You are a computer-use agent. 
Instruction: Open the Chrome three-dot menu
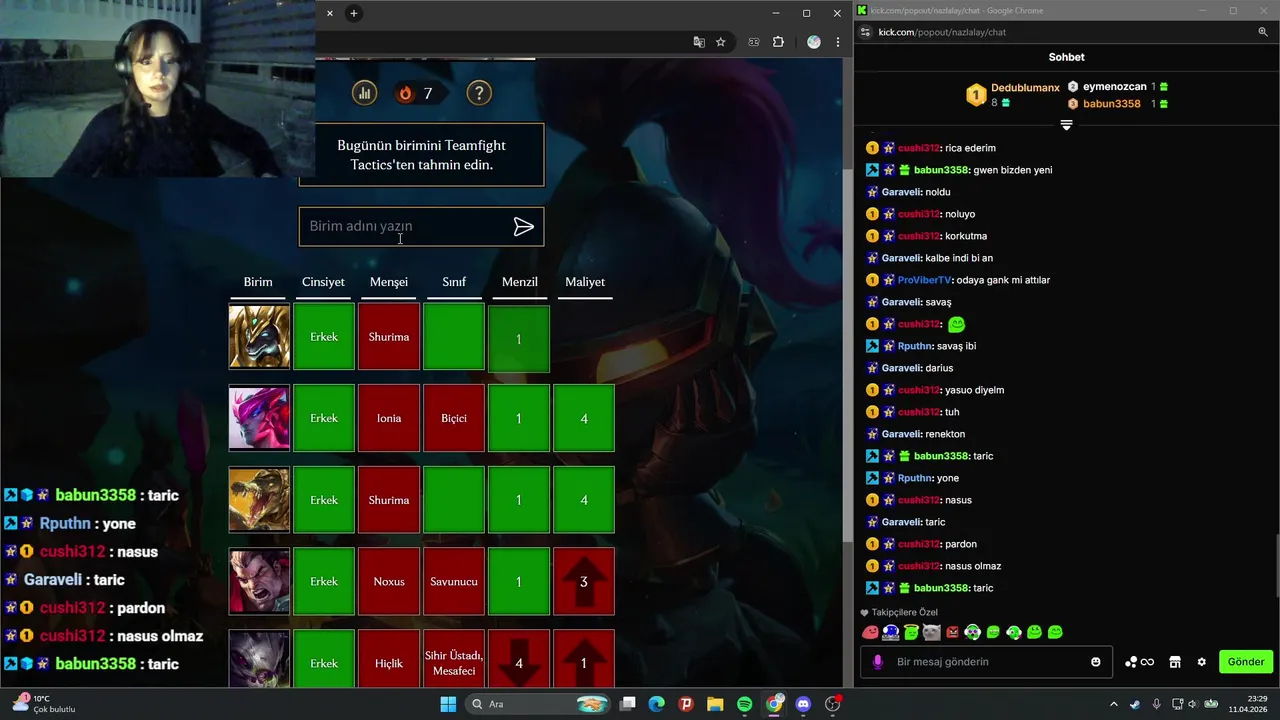click(x=837, y=42)
